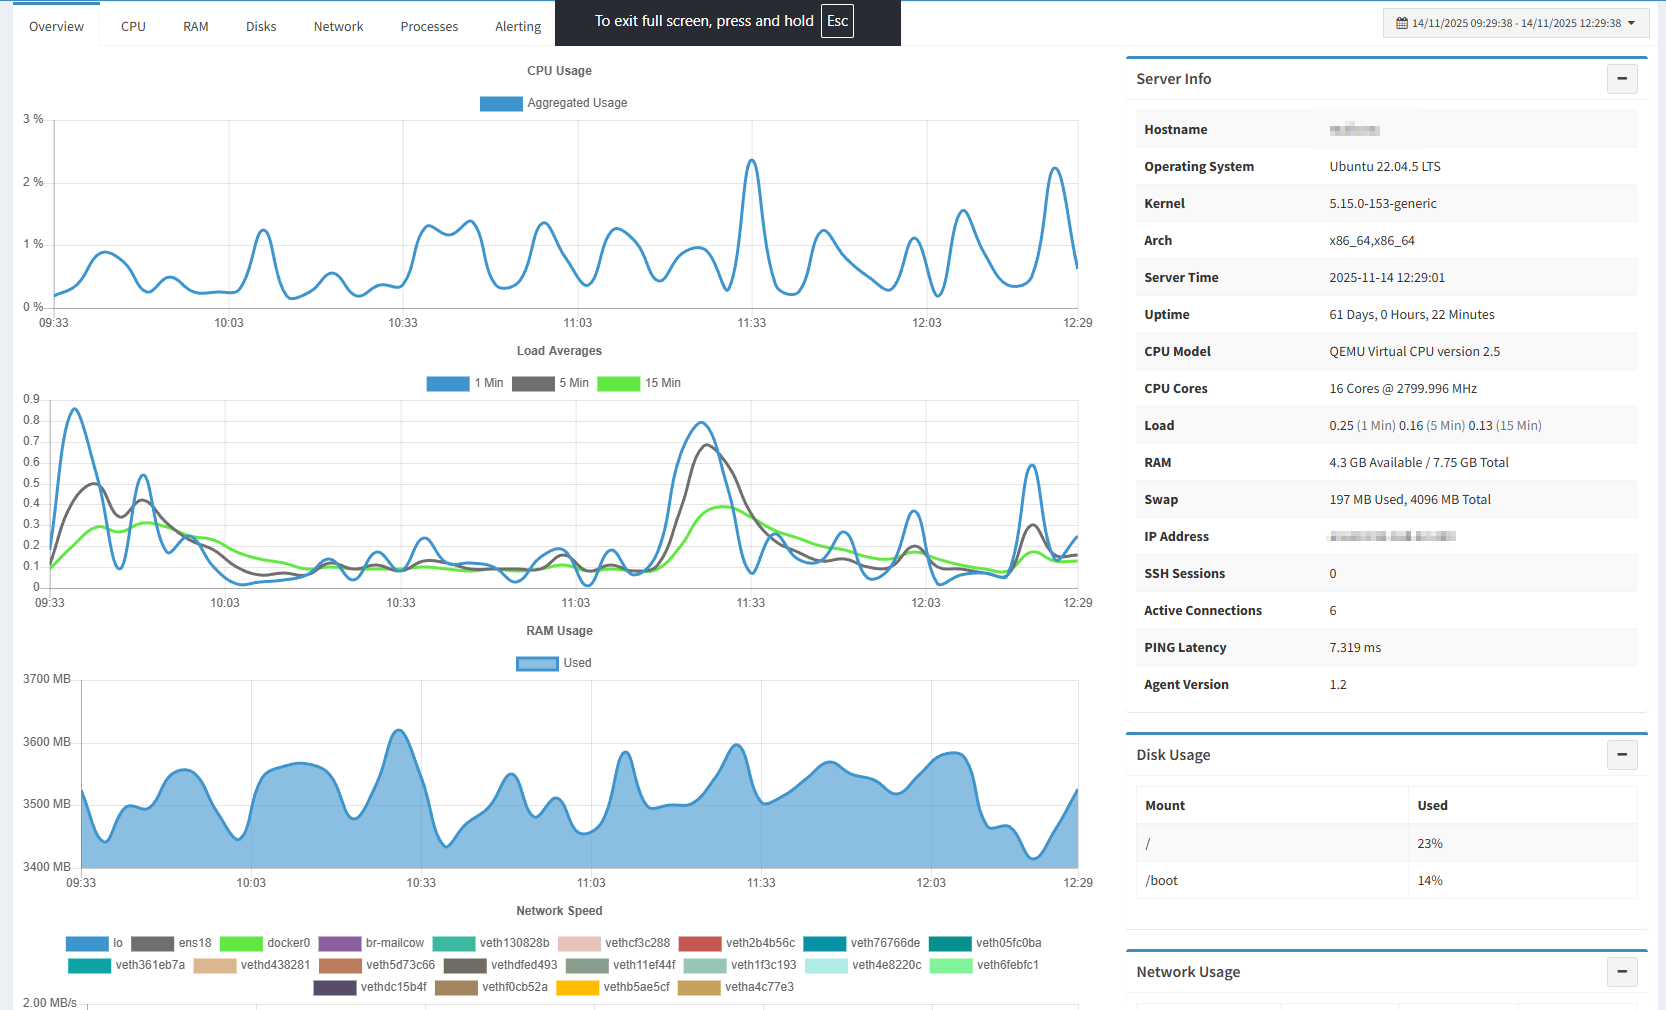1666x1010 pixels.
Task: Switch to the CPU tab
Action: pos(133,26)
